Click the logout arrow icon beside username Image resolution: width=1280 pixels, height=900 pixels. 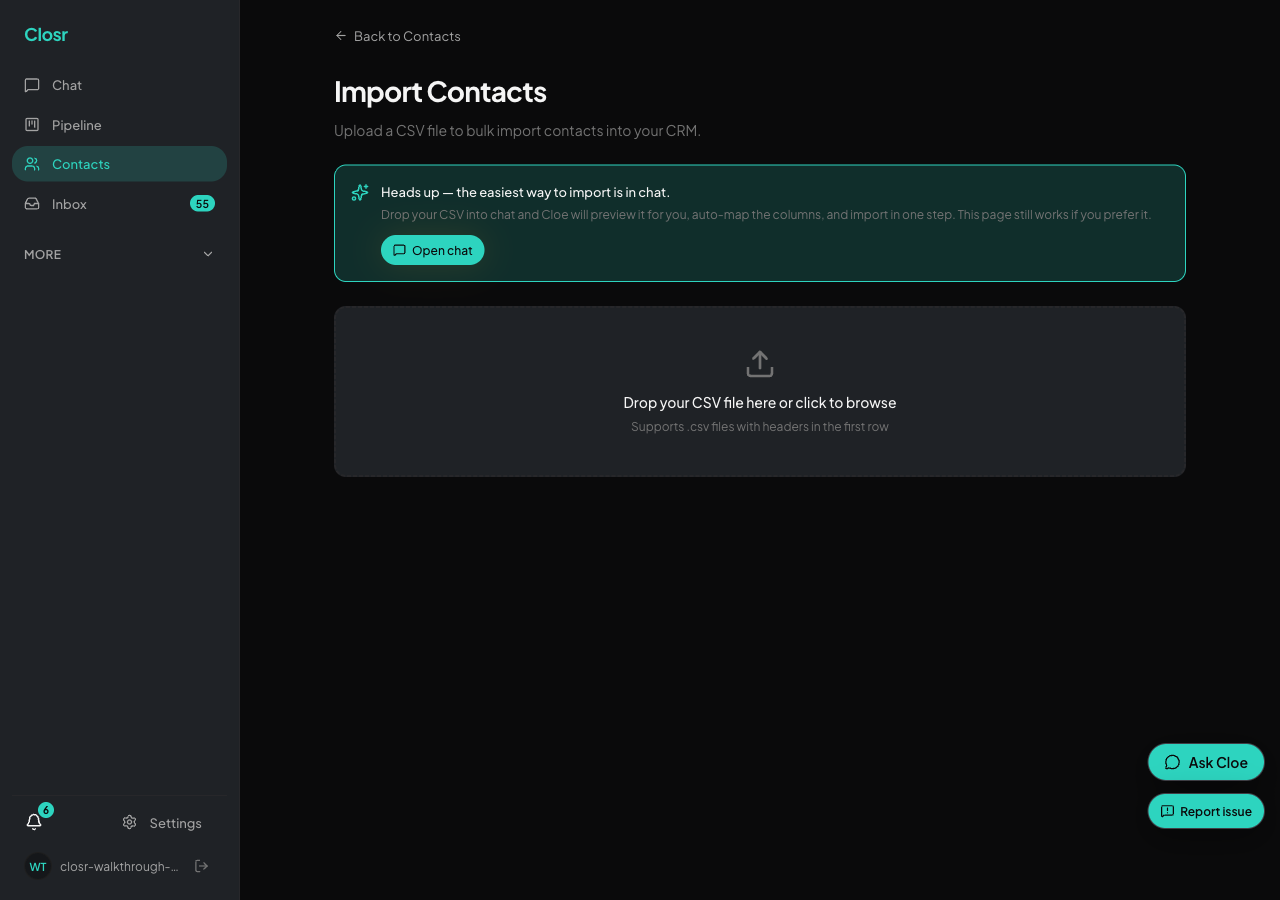click(x=201, y=866)
